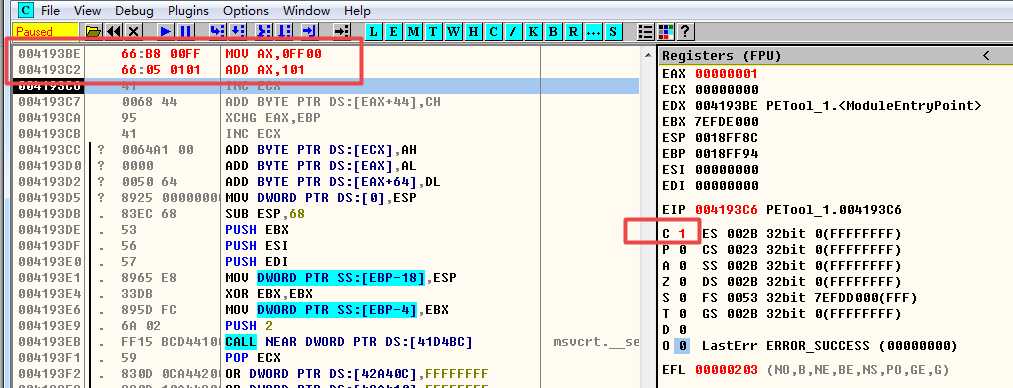Open the Plugins menu
This screenshot has width=1013, height=388.
(x=188, y=10)
